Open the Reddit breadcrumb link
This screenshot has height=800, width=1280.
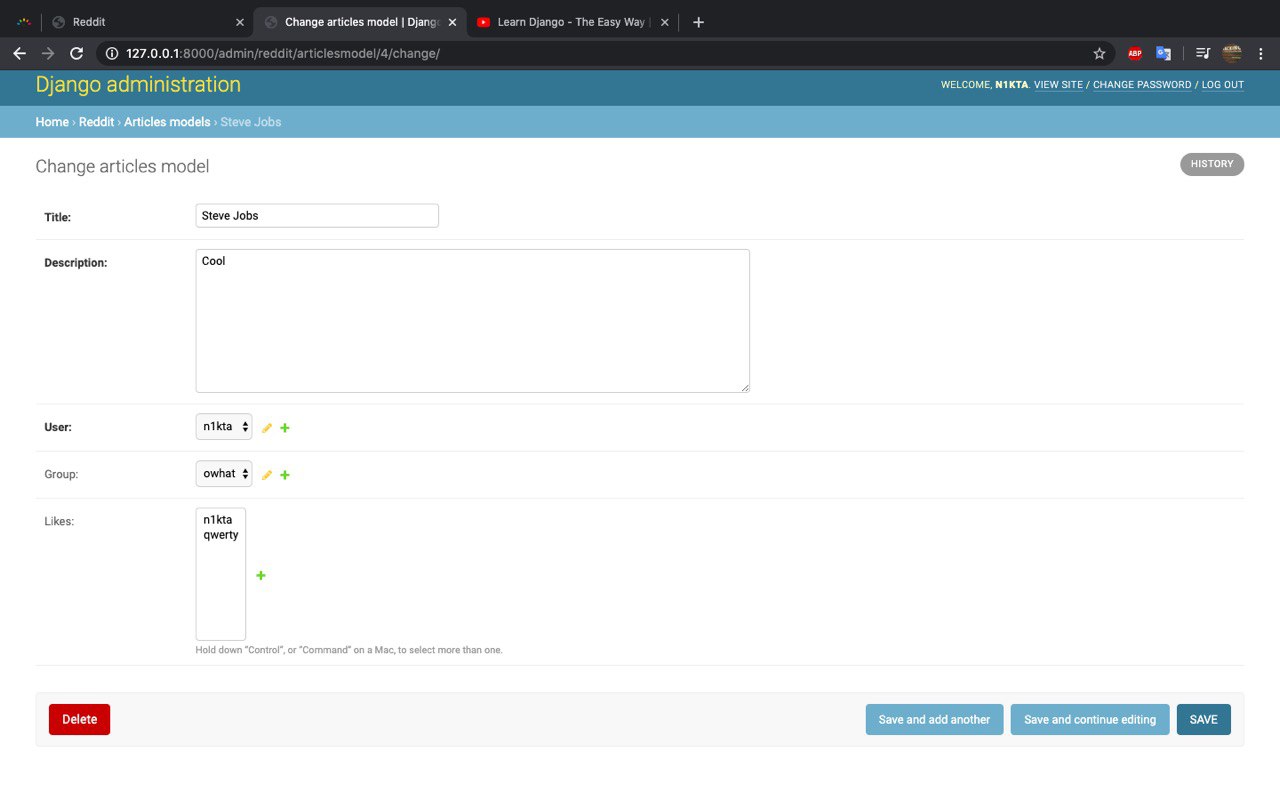tap(97, 122)
